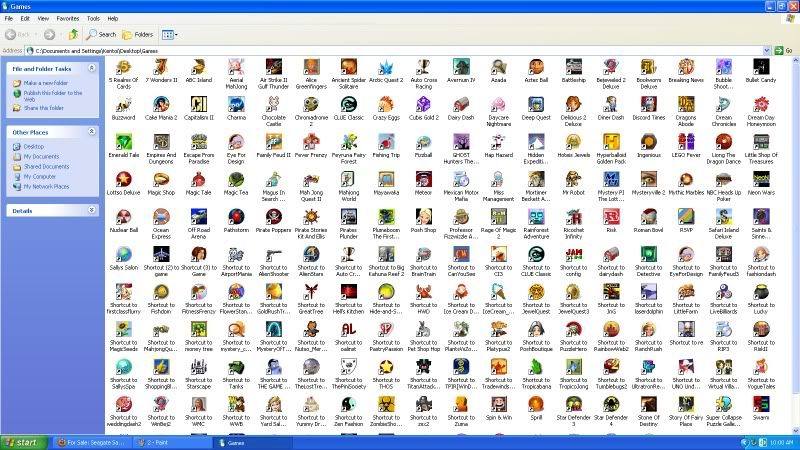This screenshot has width=800, height=450.
Task: Click the Spin & Win icon
Action: [x=498, y=405]
